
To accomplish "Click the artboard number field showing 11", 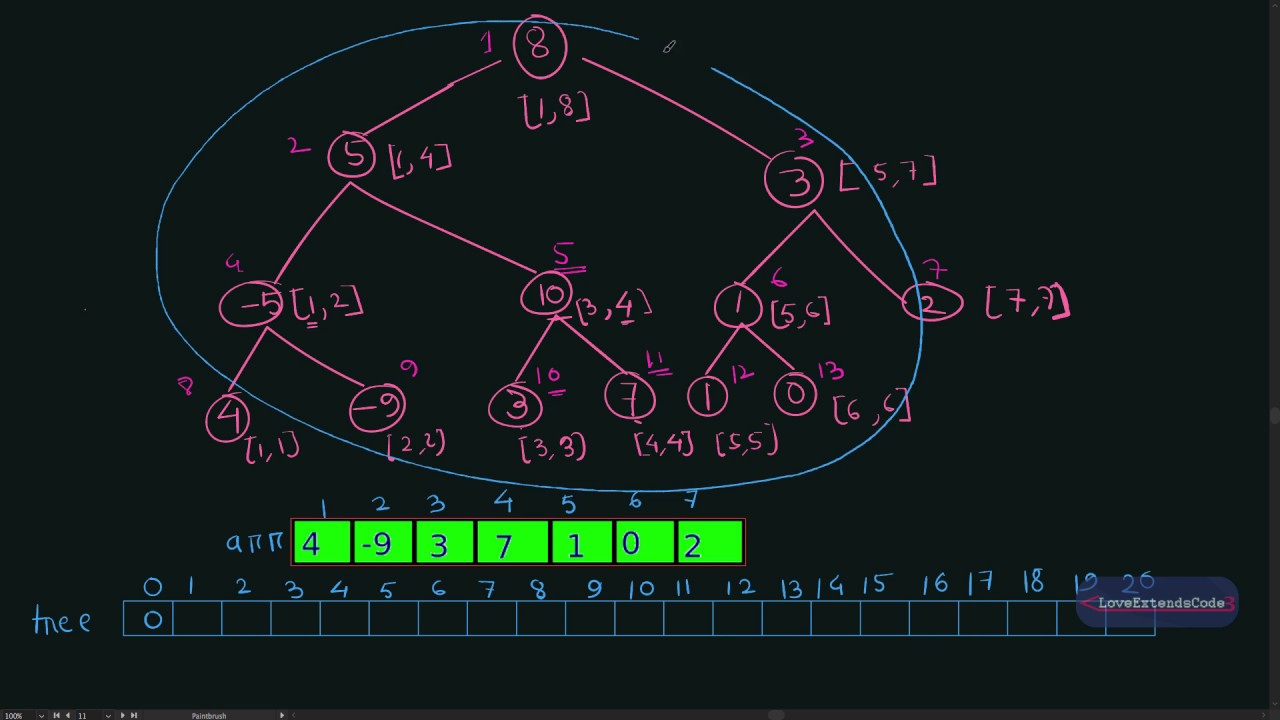I will pos(87,716).
